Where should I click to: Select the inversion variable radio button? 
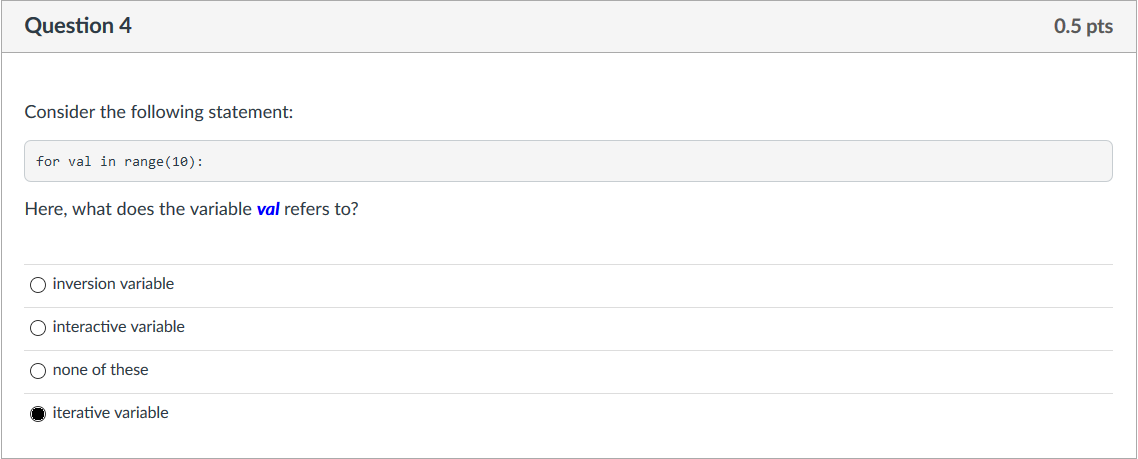(x=38, y=285)
